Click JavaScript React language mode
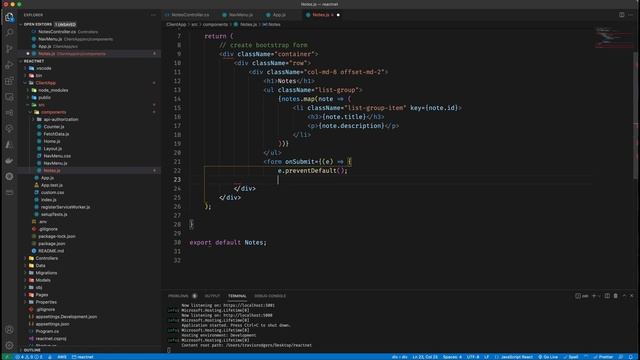Screen dimensions: 640x360 [516, 357]
